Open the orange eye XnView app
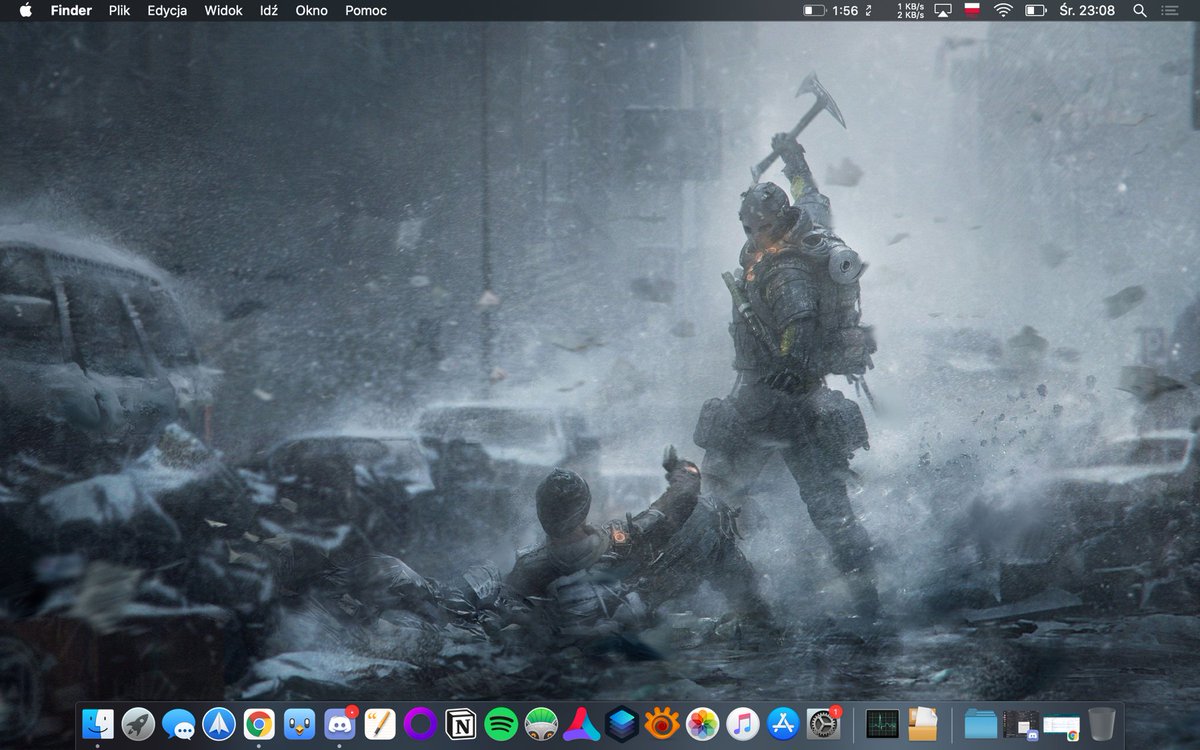 (x=662, y=723)
